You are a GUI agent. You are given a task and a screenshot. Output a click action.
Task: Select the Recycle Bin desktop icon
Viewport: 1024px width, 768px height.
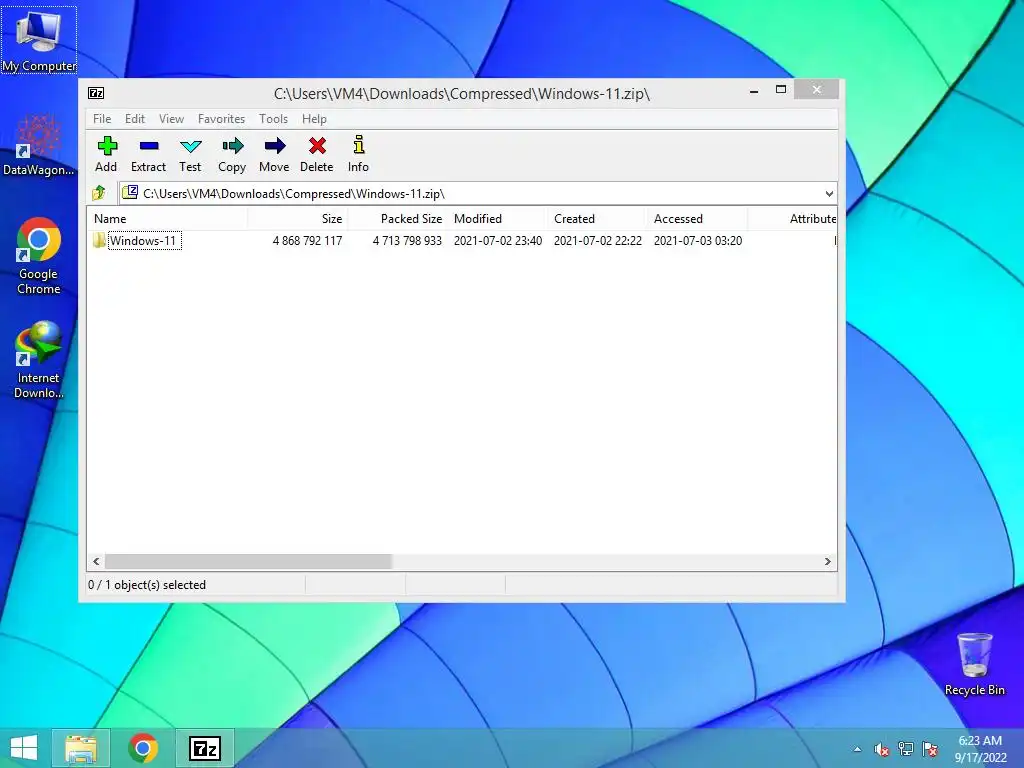tap(974, 664)
